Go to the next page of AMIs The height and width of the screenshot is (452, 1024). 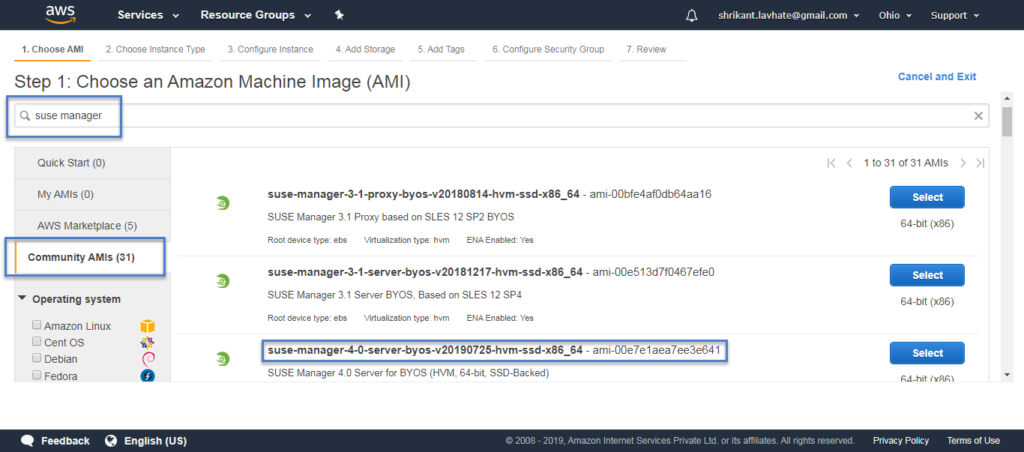(x=963, y=163)
